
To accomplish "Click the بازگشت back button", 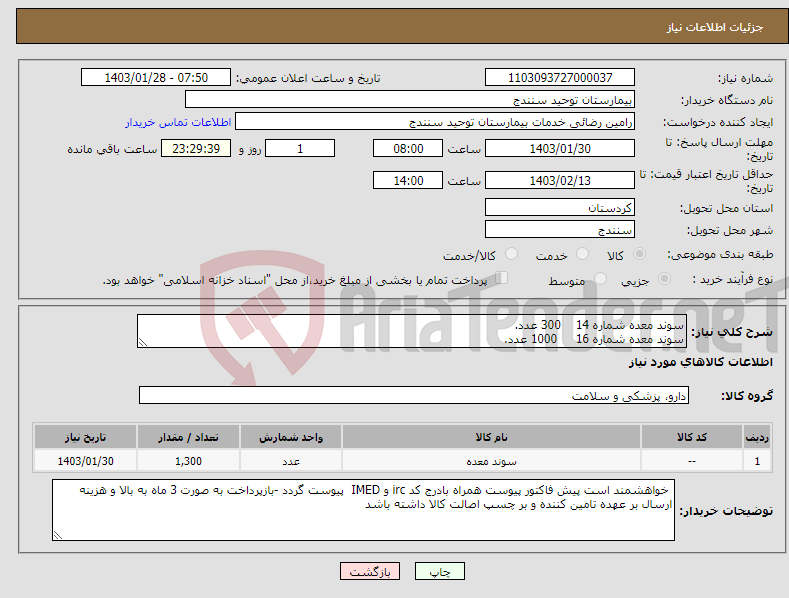I will tap(370, 571).
